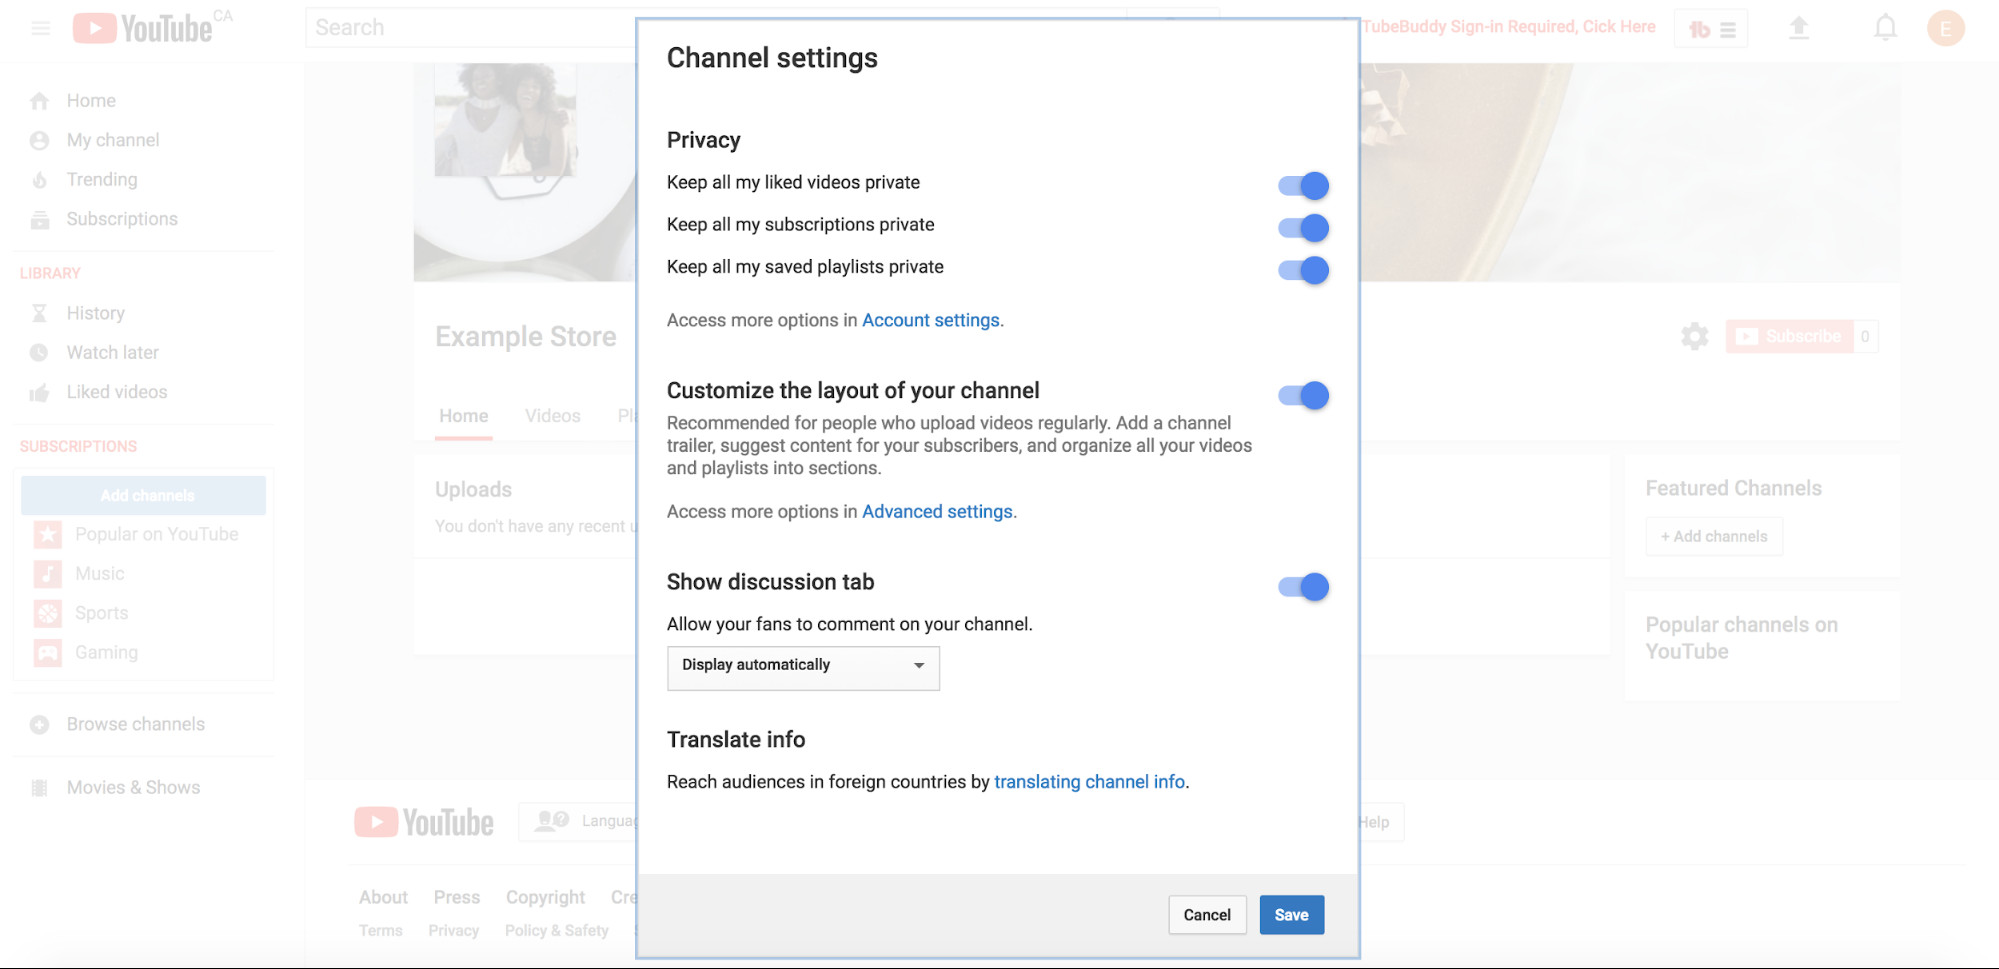Open the TubeBuddy menu icon
Image resolution: width=1999 pixels, height=969 pixels.
[x=1711, y=29]
